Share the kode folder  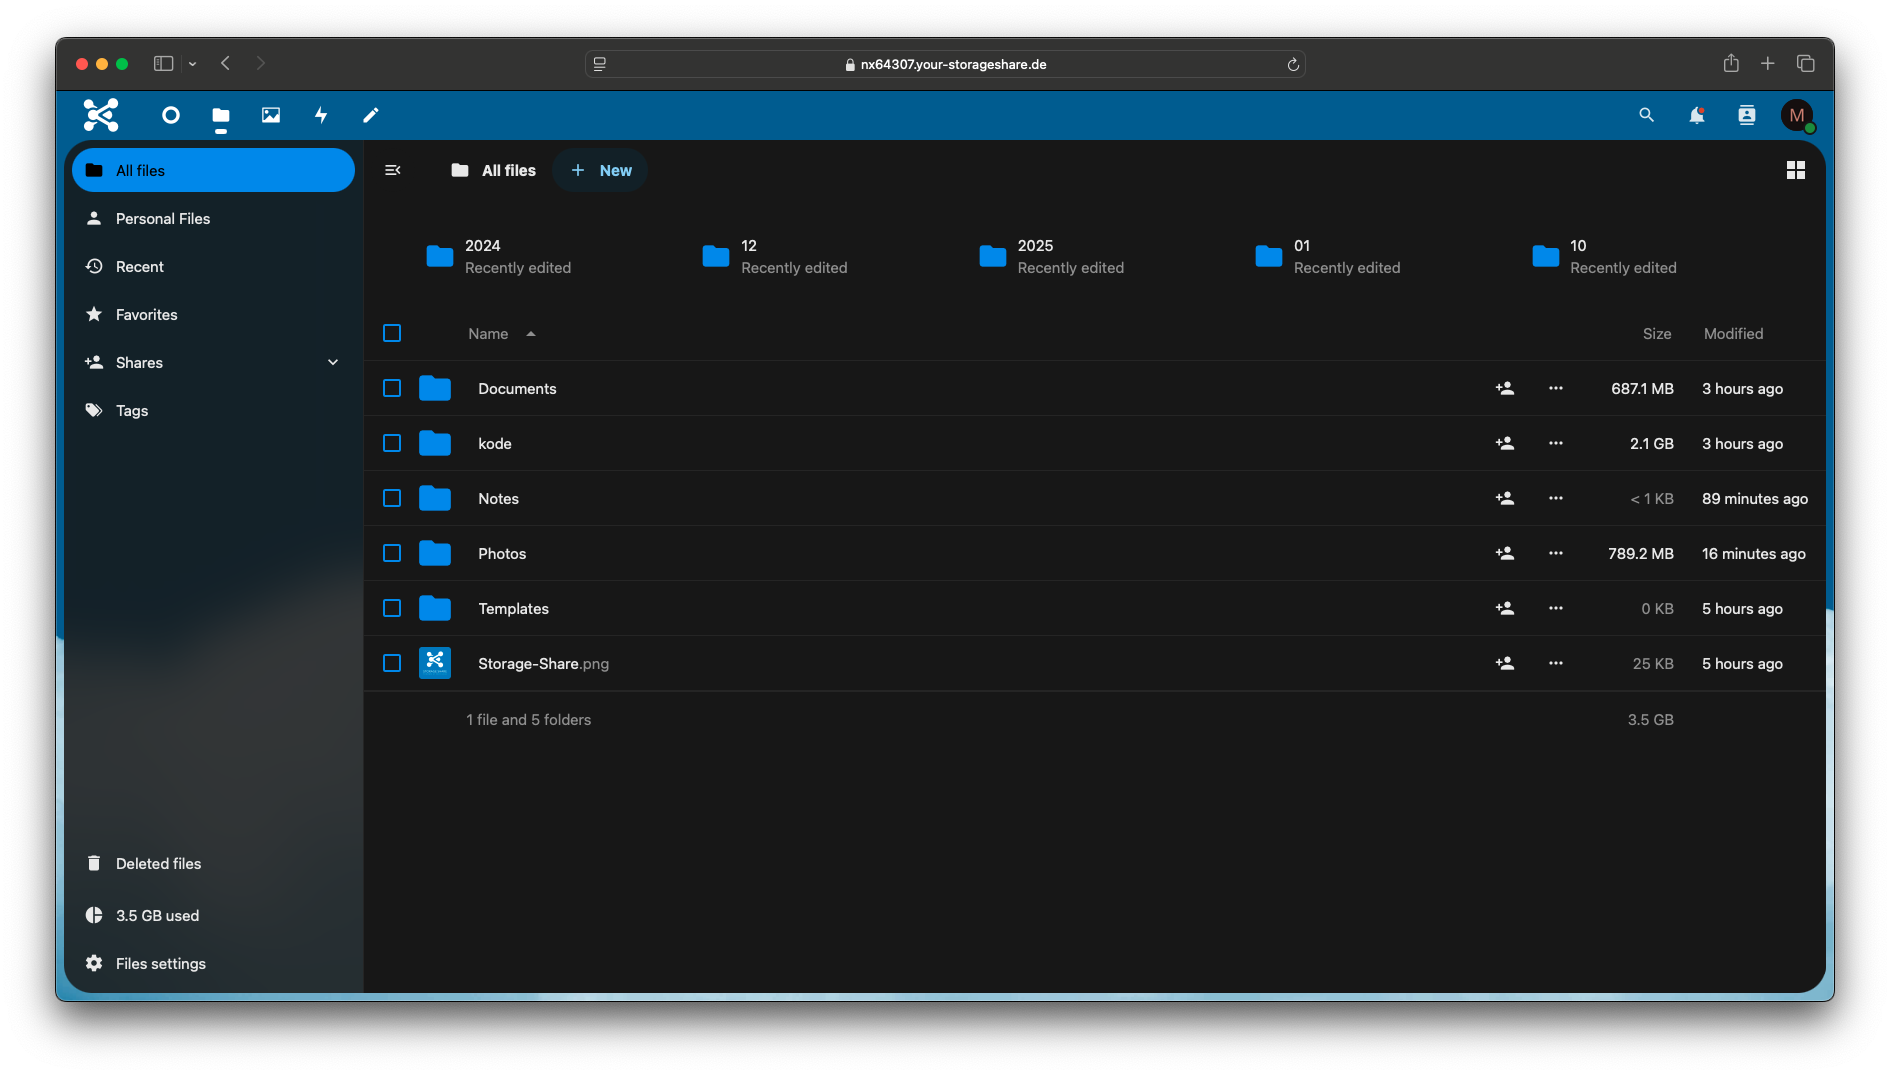point(1504,443)
